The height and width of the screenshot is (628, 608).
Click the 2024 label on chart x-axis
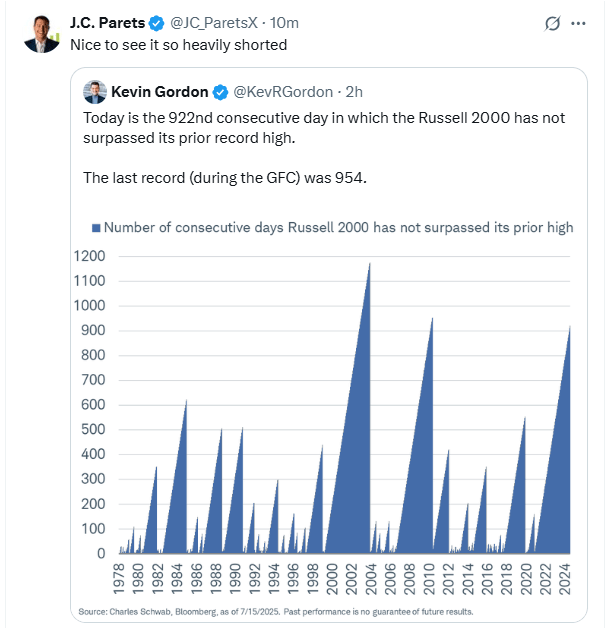click(564, 579)
